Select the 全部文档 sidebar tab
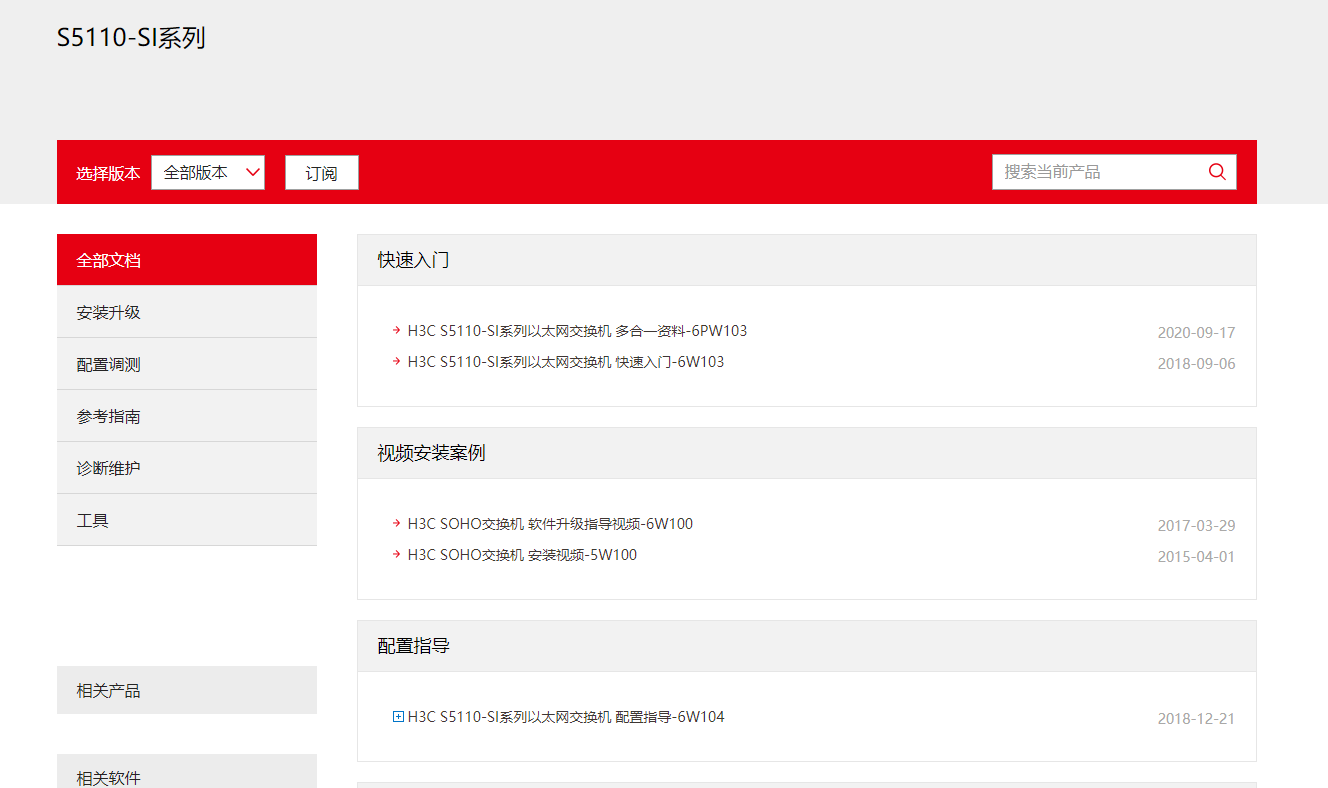1328x788 pixels. tap(187, 260)
